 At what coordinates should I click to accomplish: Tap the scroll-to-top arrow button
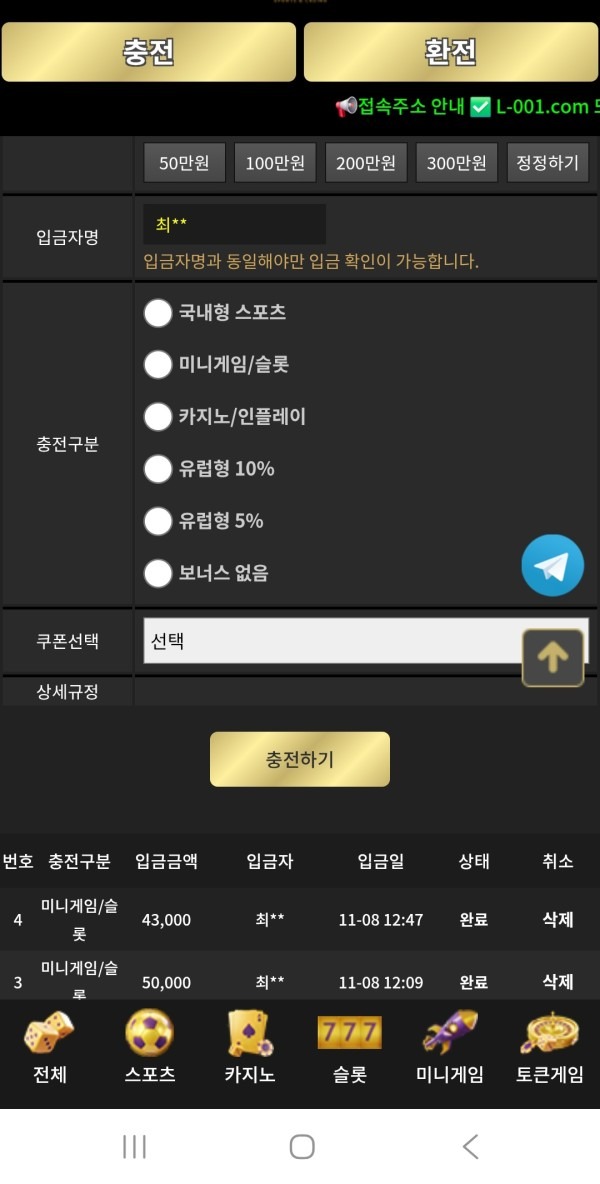point(553,657)
